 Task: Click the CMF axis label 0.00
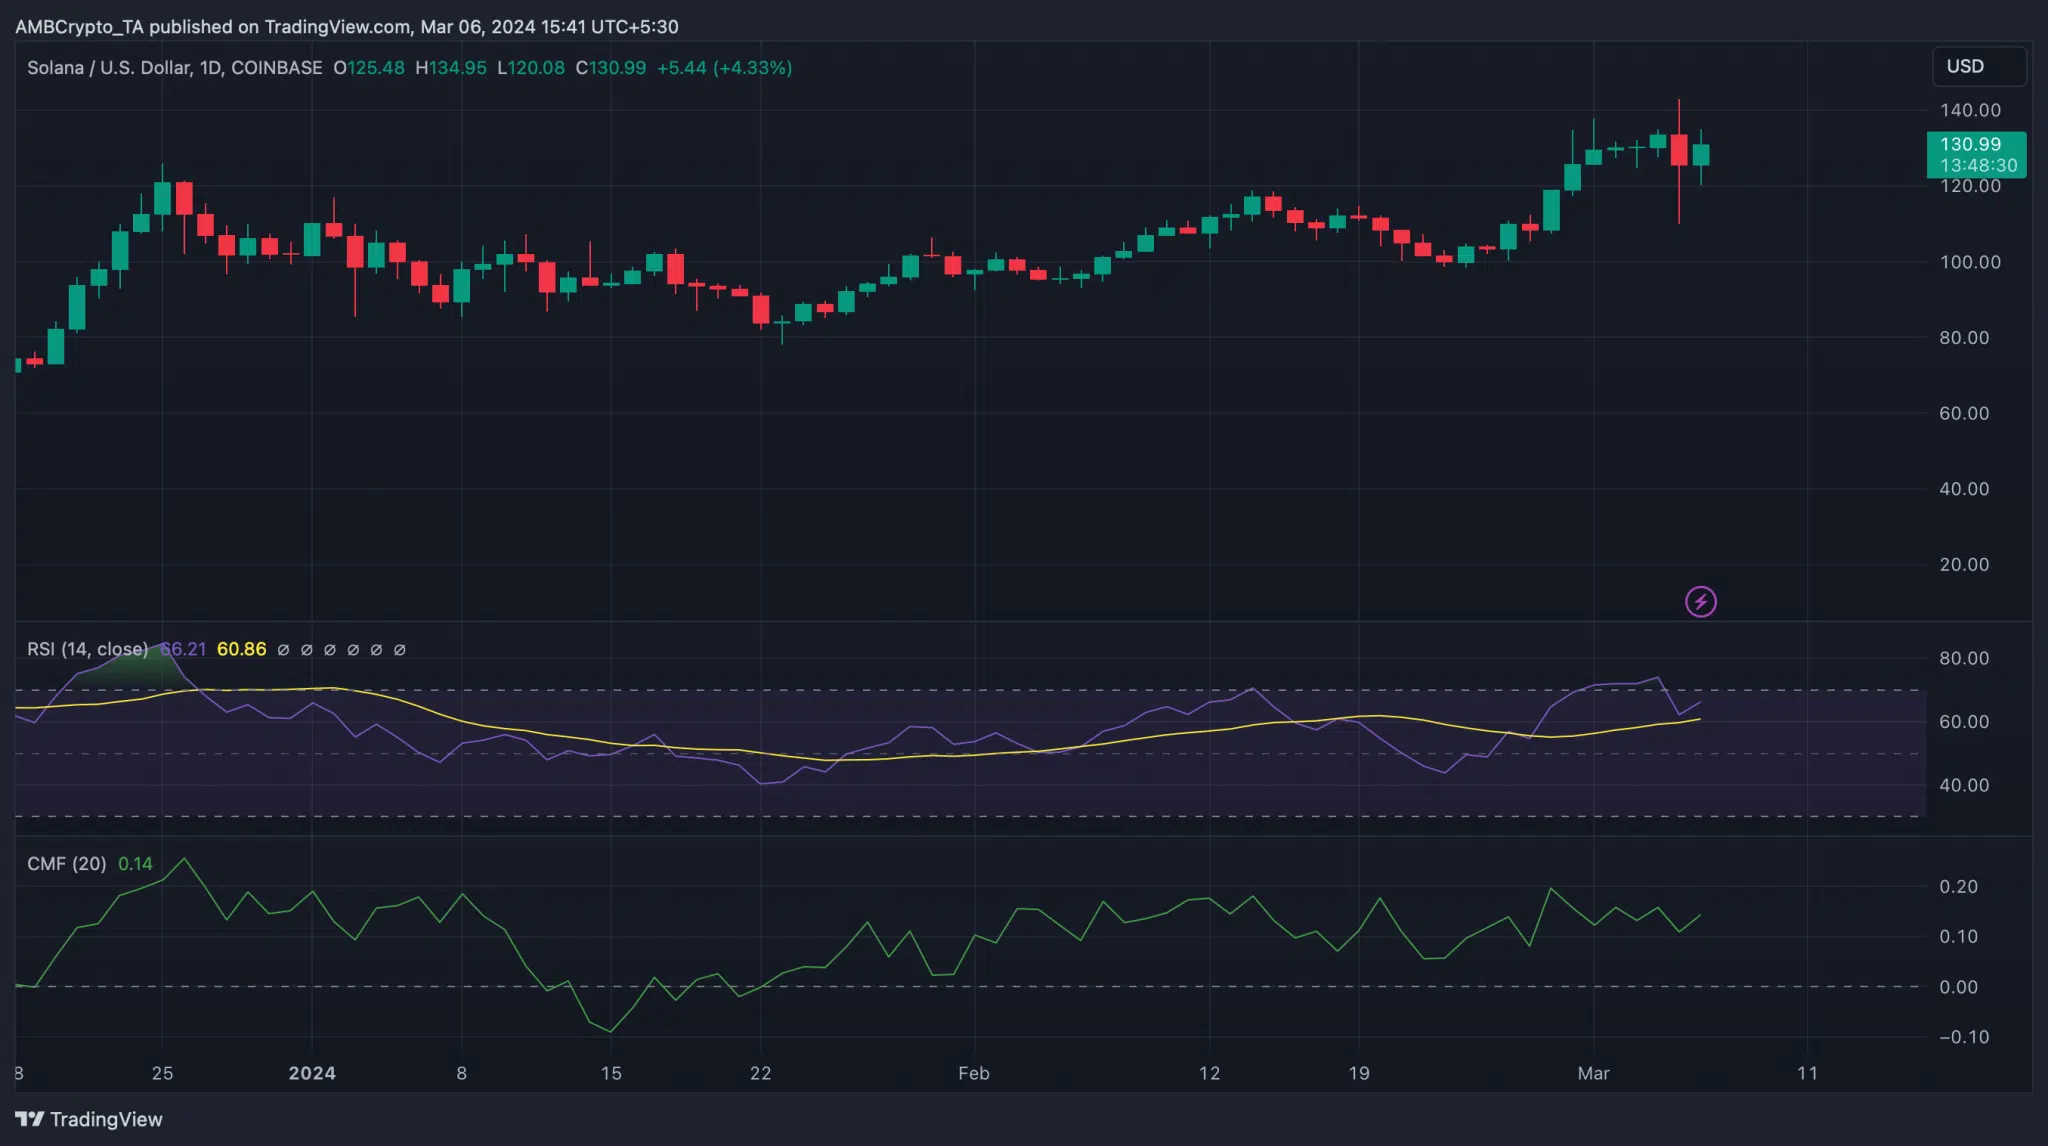tap(1958, 987)
